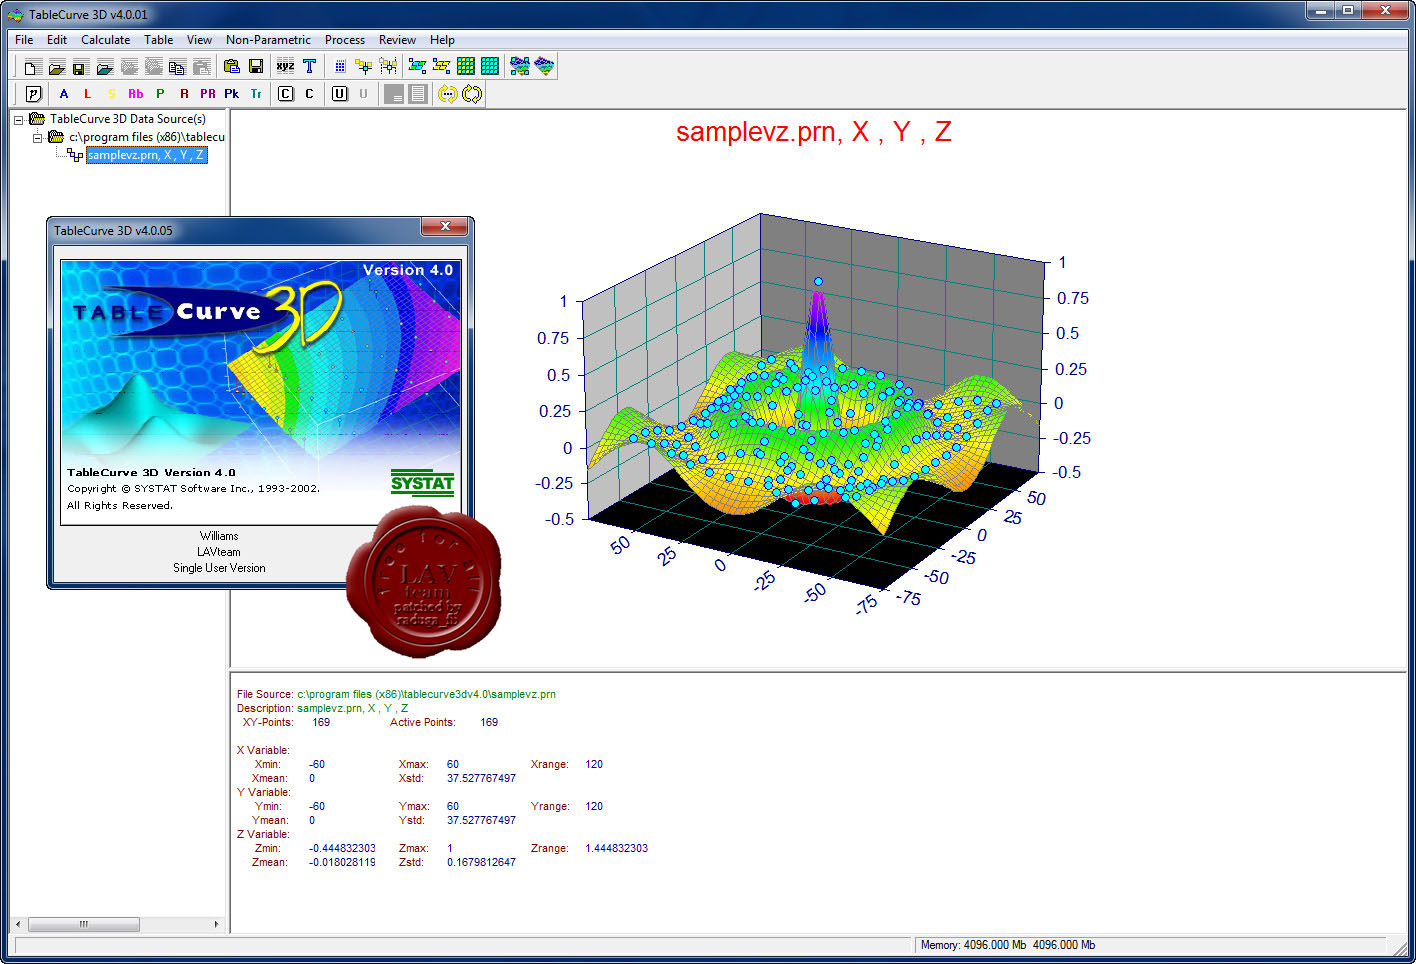Click the xyz data toolbar icon
This screenshot has height=964, width=1416.
coord(285,67)
